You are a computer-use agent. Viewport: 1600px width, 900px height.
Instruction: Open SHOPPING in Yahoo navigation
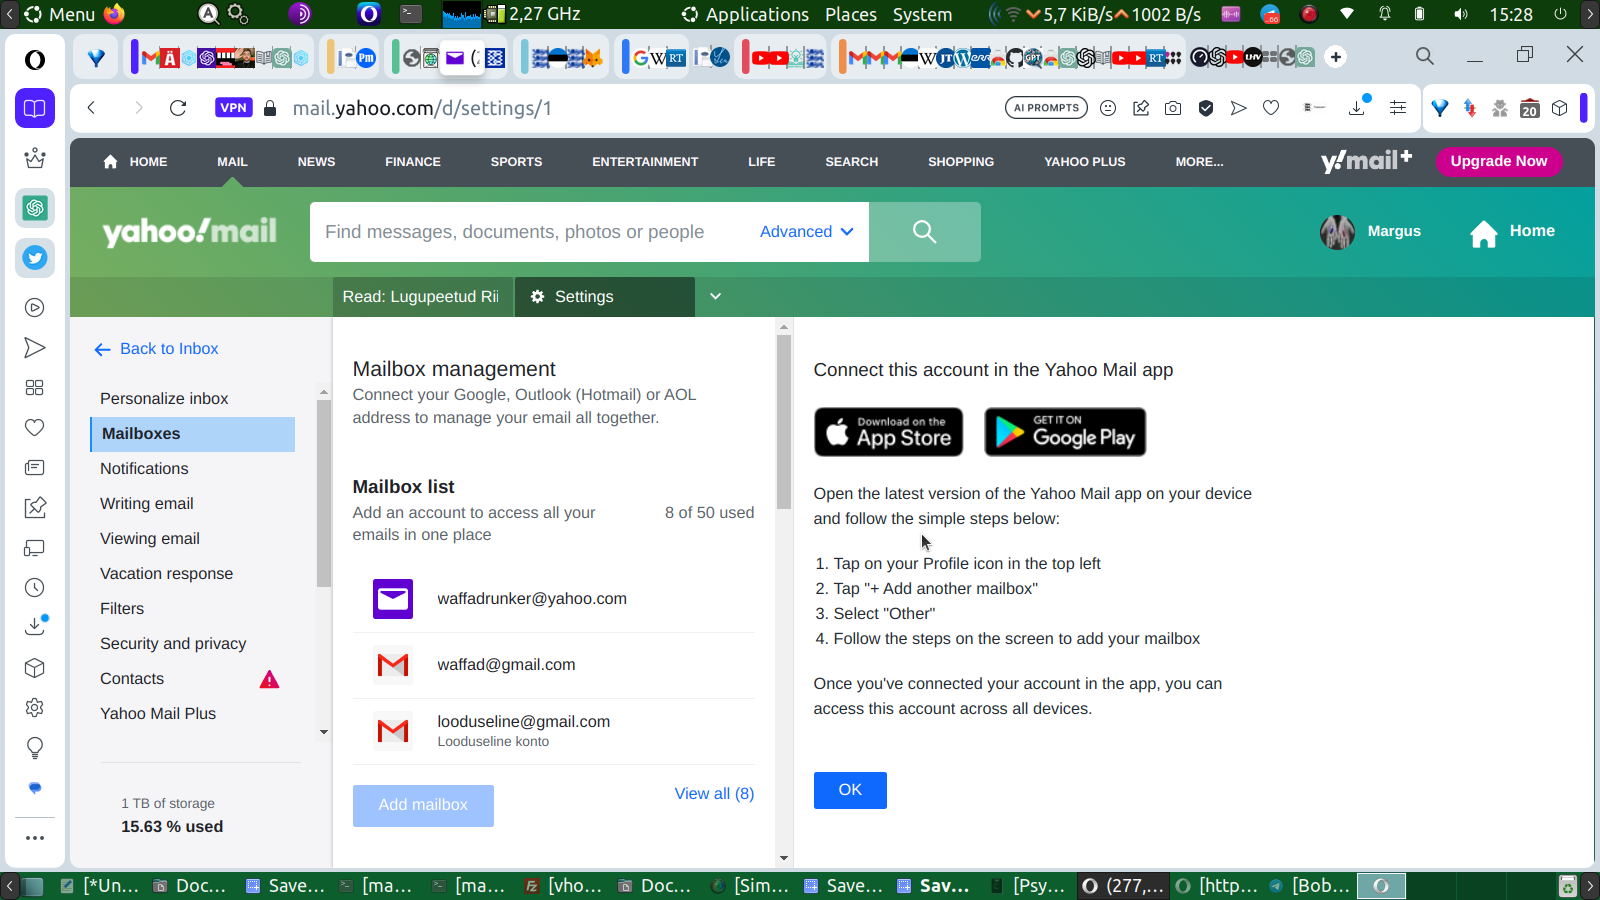pyautogui.click(x=961, y=162)
